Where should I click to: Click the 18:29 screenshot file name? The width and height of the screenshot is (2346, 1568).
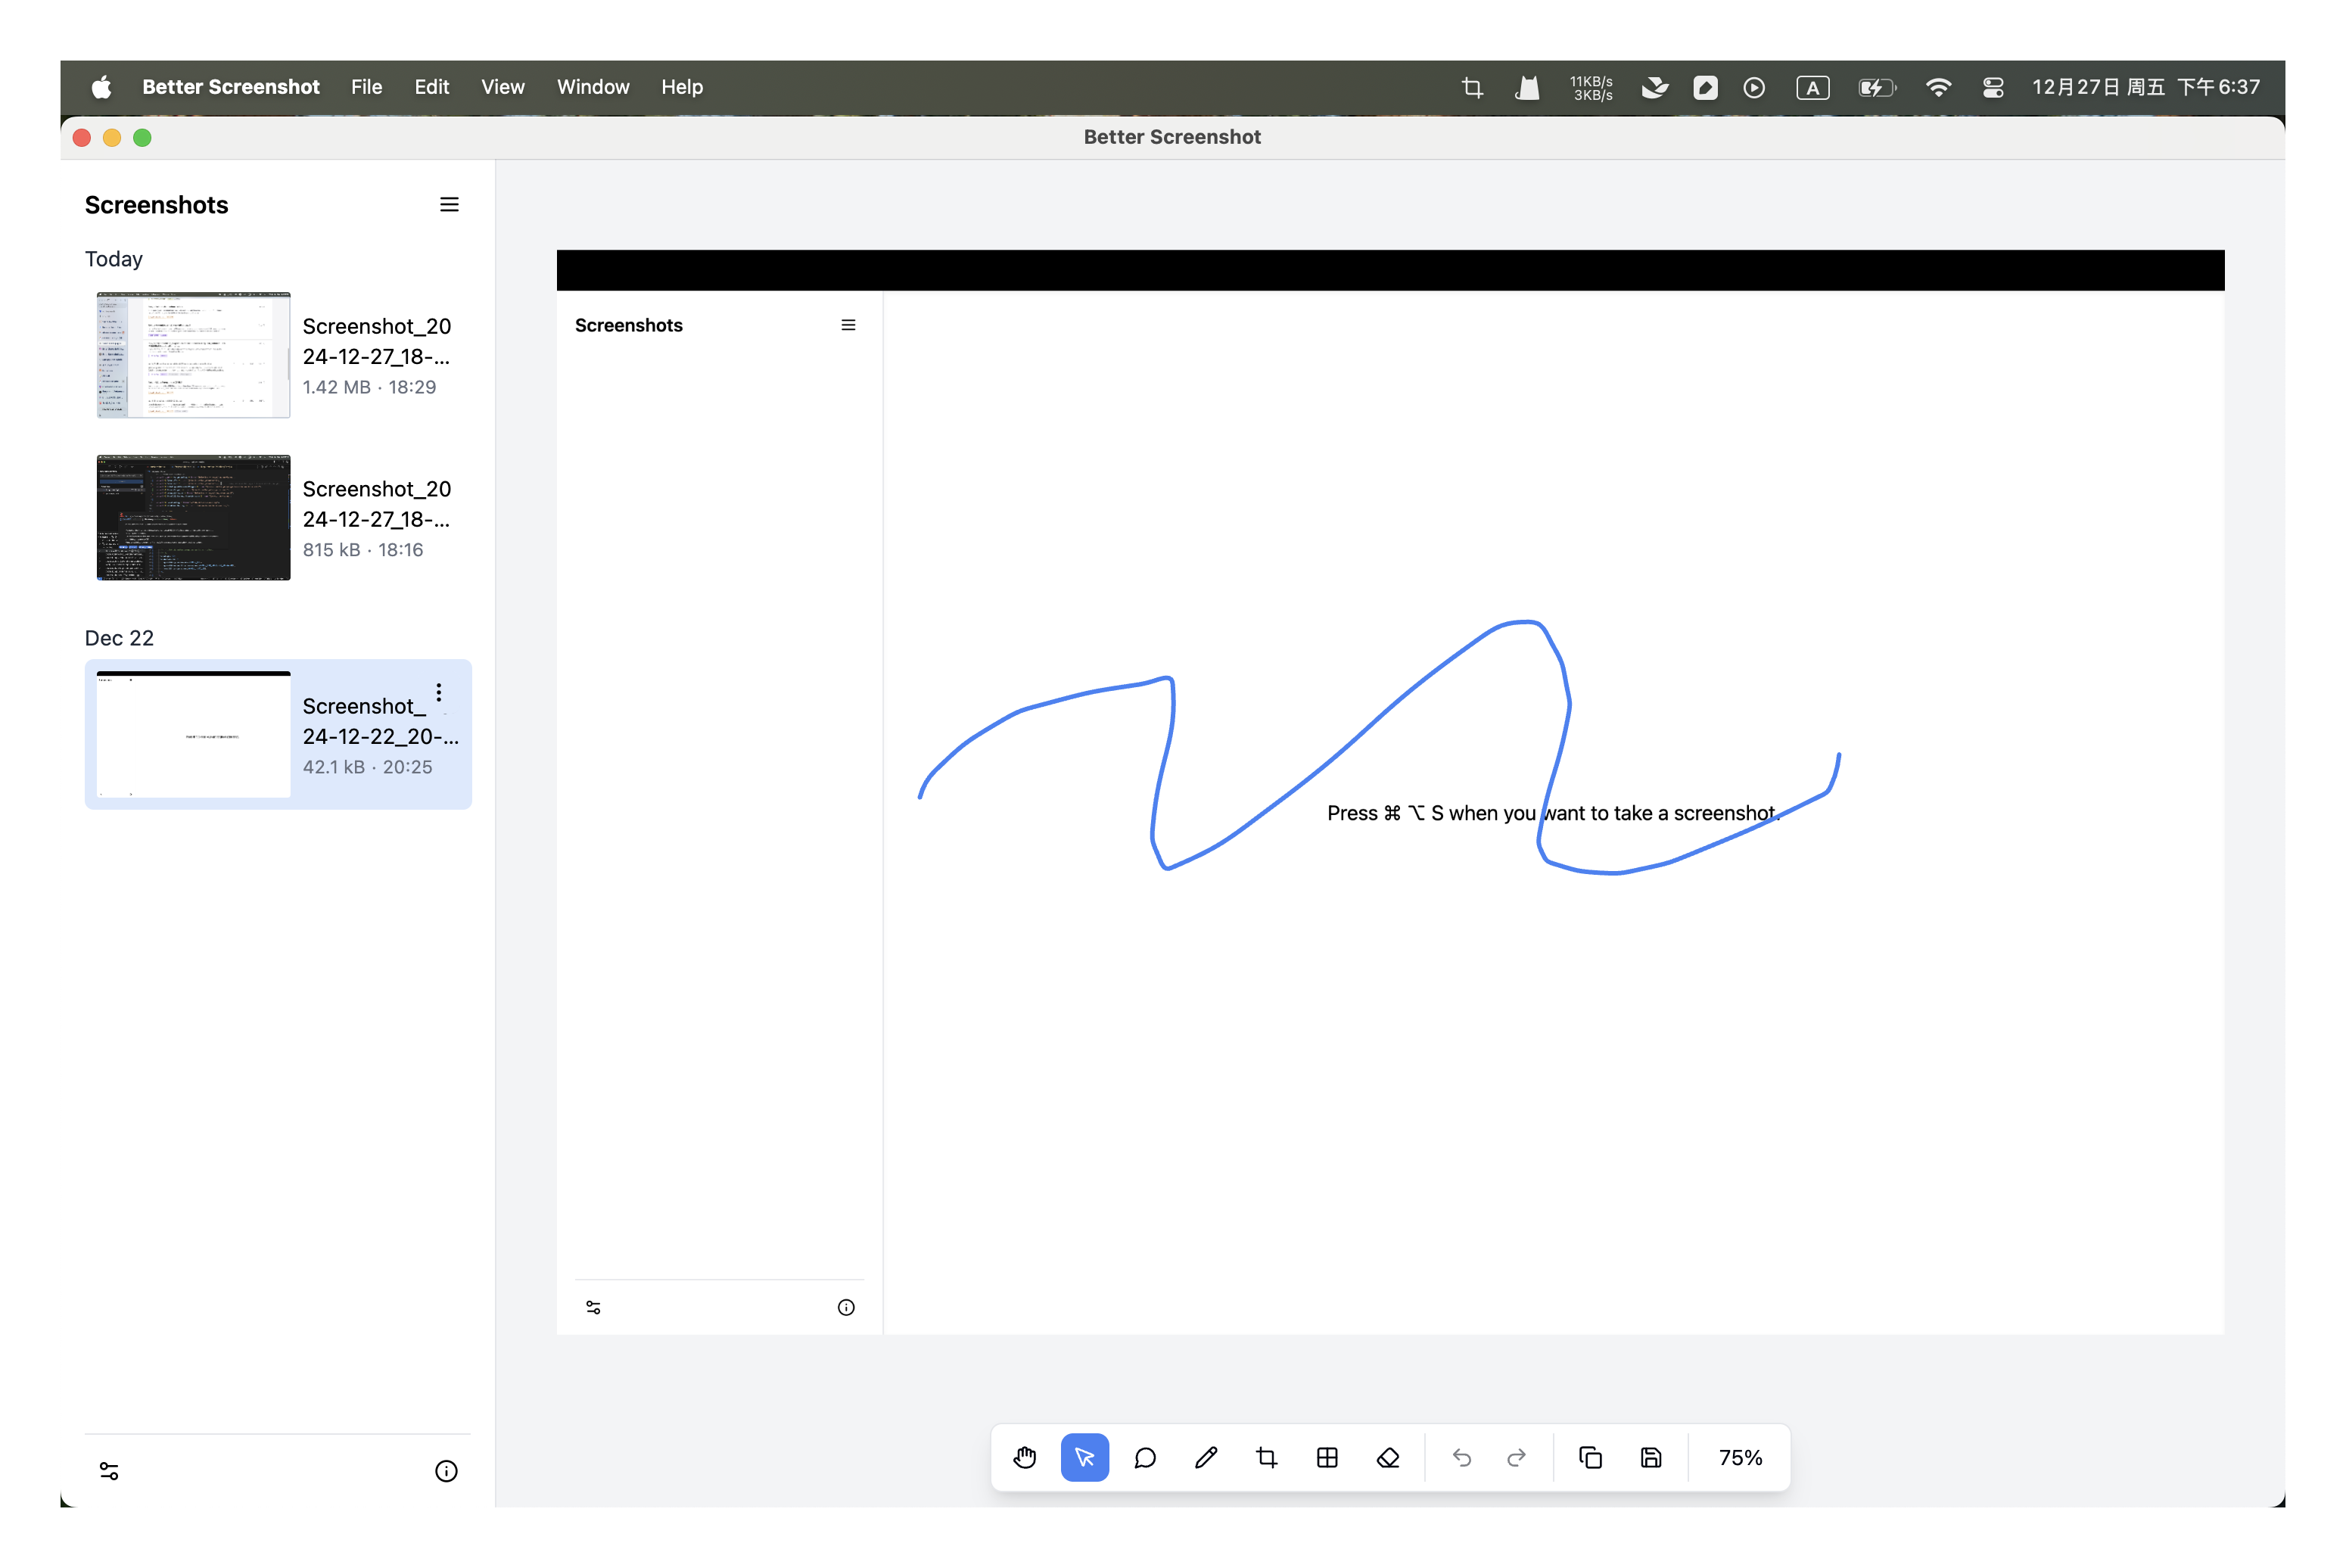(377, 341)
